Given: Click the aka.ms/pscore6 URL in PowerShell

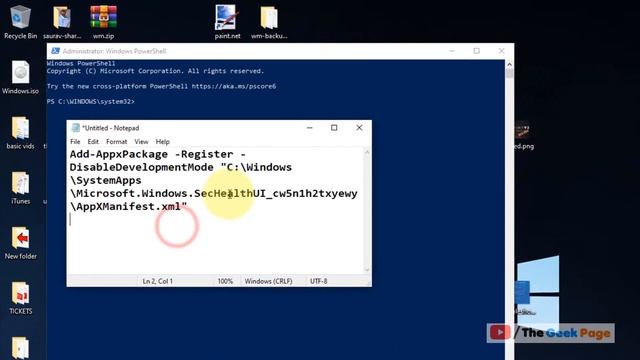Looking at the screenshot, I should pyautogui.click(x=234, y=86).
